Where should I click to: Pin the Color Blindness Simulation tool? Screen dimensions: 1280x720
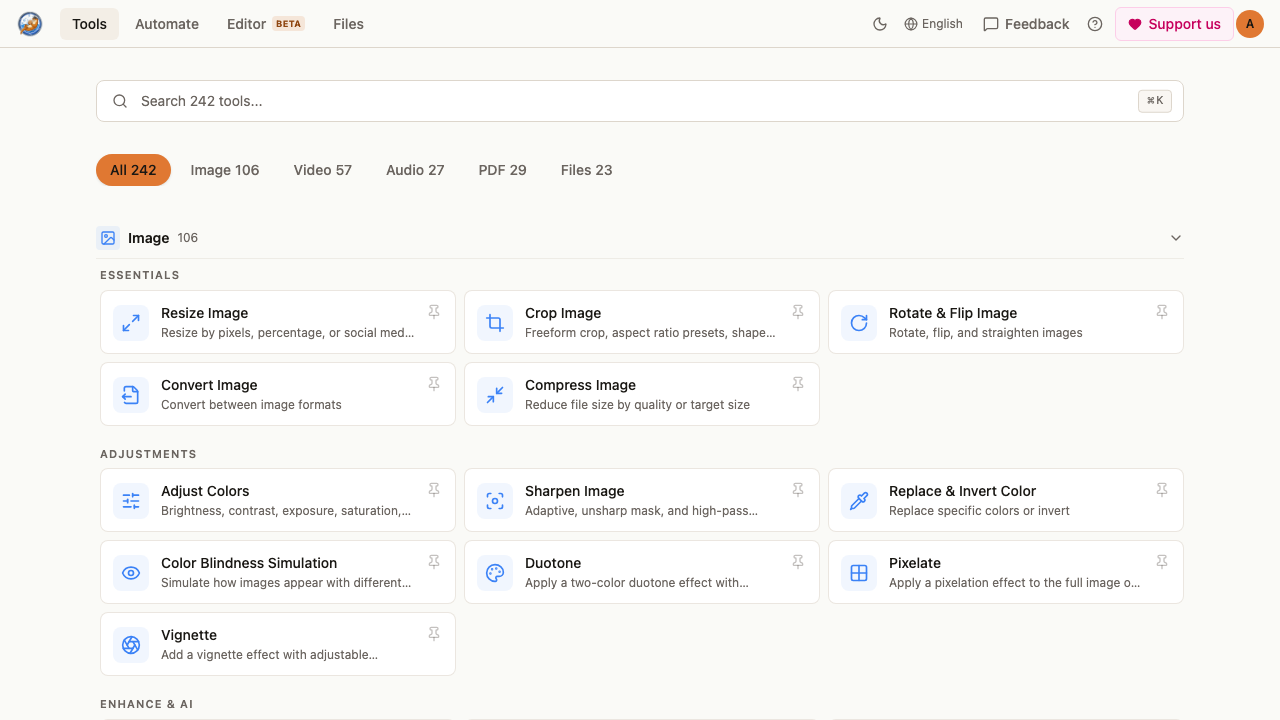click(434, 562)
